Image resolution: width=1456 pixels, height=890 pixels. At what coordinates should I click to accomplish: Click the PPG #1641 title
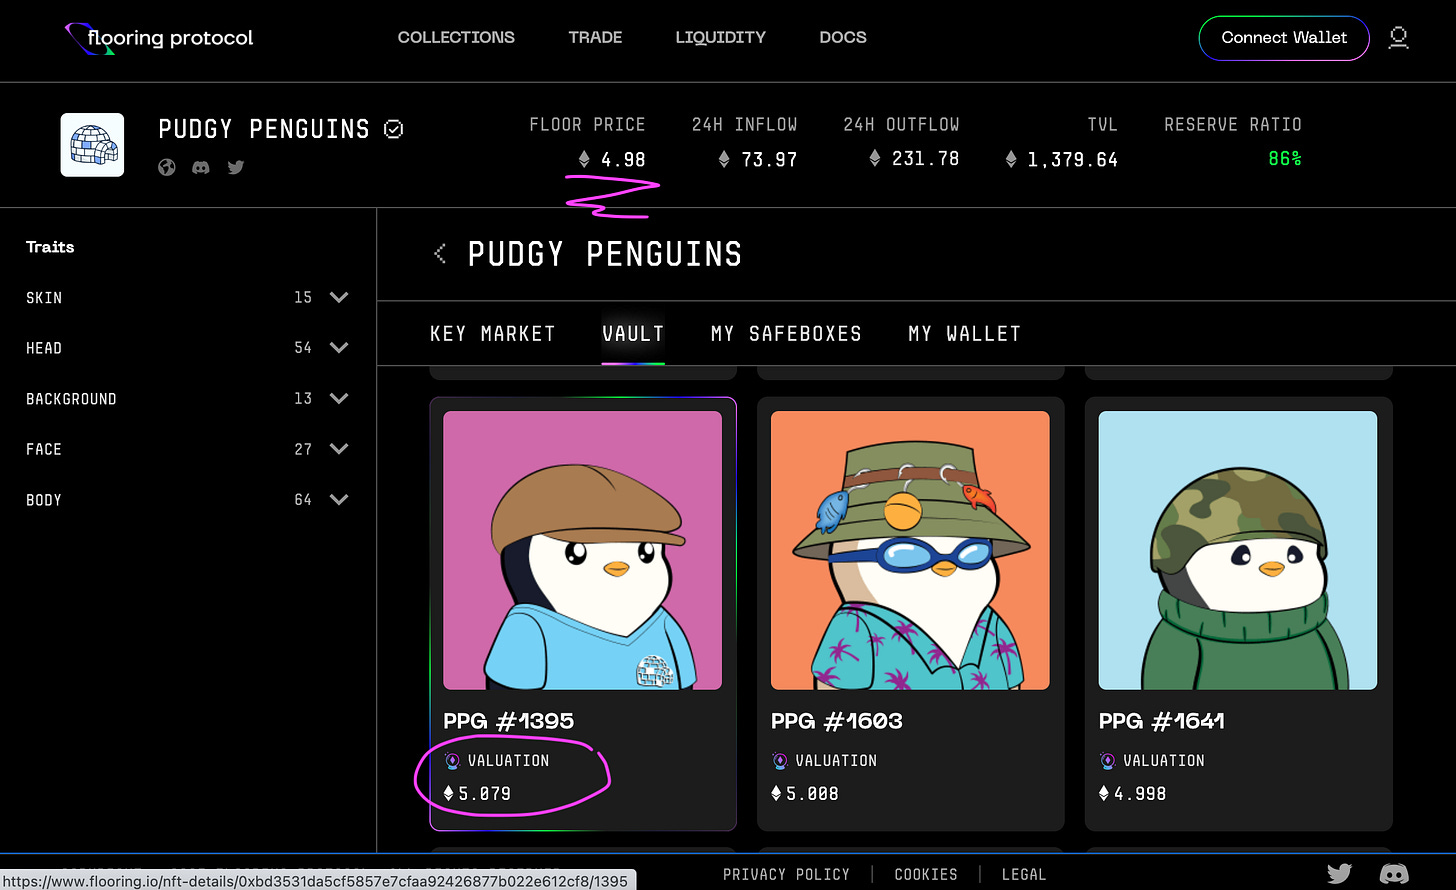(1162, 721)
